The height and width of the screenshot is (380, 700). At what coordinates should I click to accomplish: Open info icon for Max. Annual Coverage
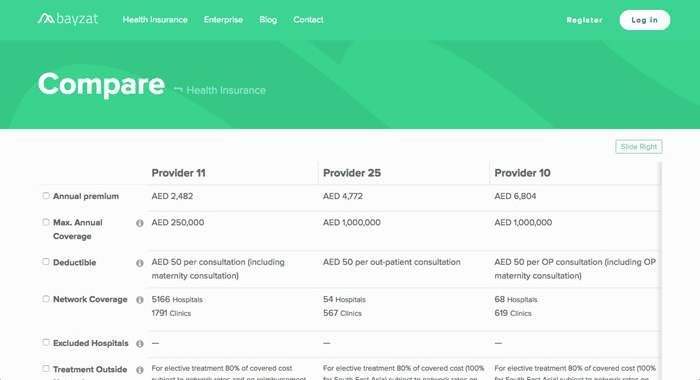pos(140,223)
